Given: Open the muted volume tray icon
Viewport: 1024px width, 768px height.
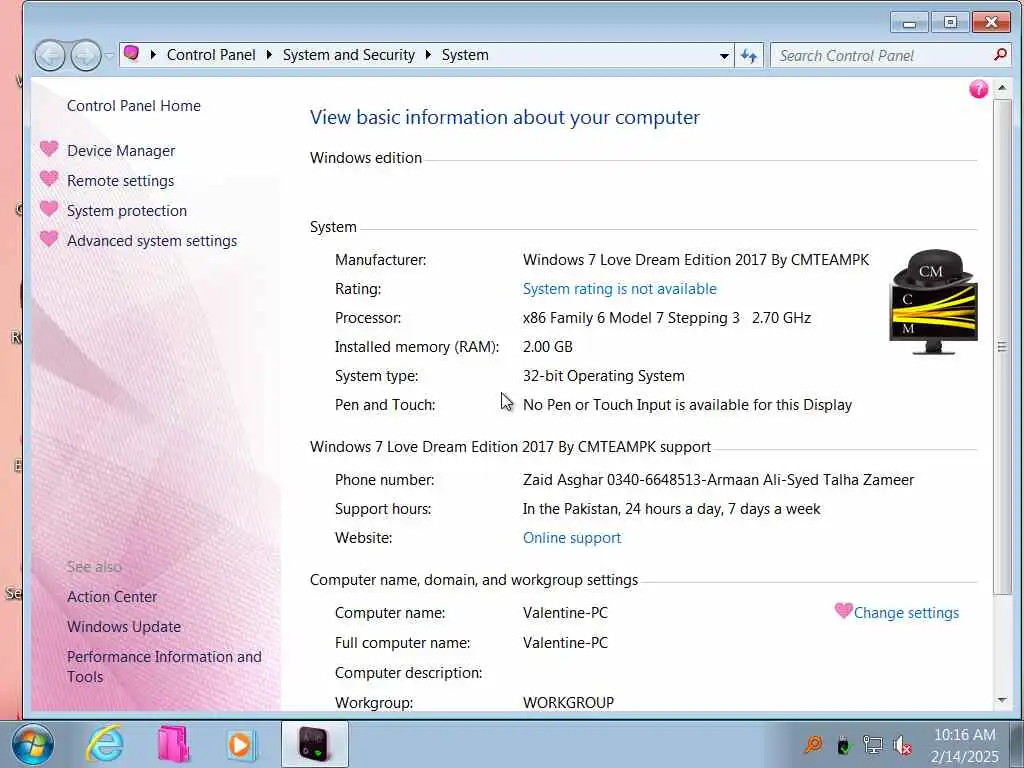Looking at the screenshot, I should tap(903, 744).
